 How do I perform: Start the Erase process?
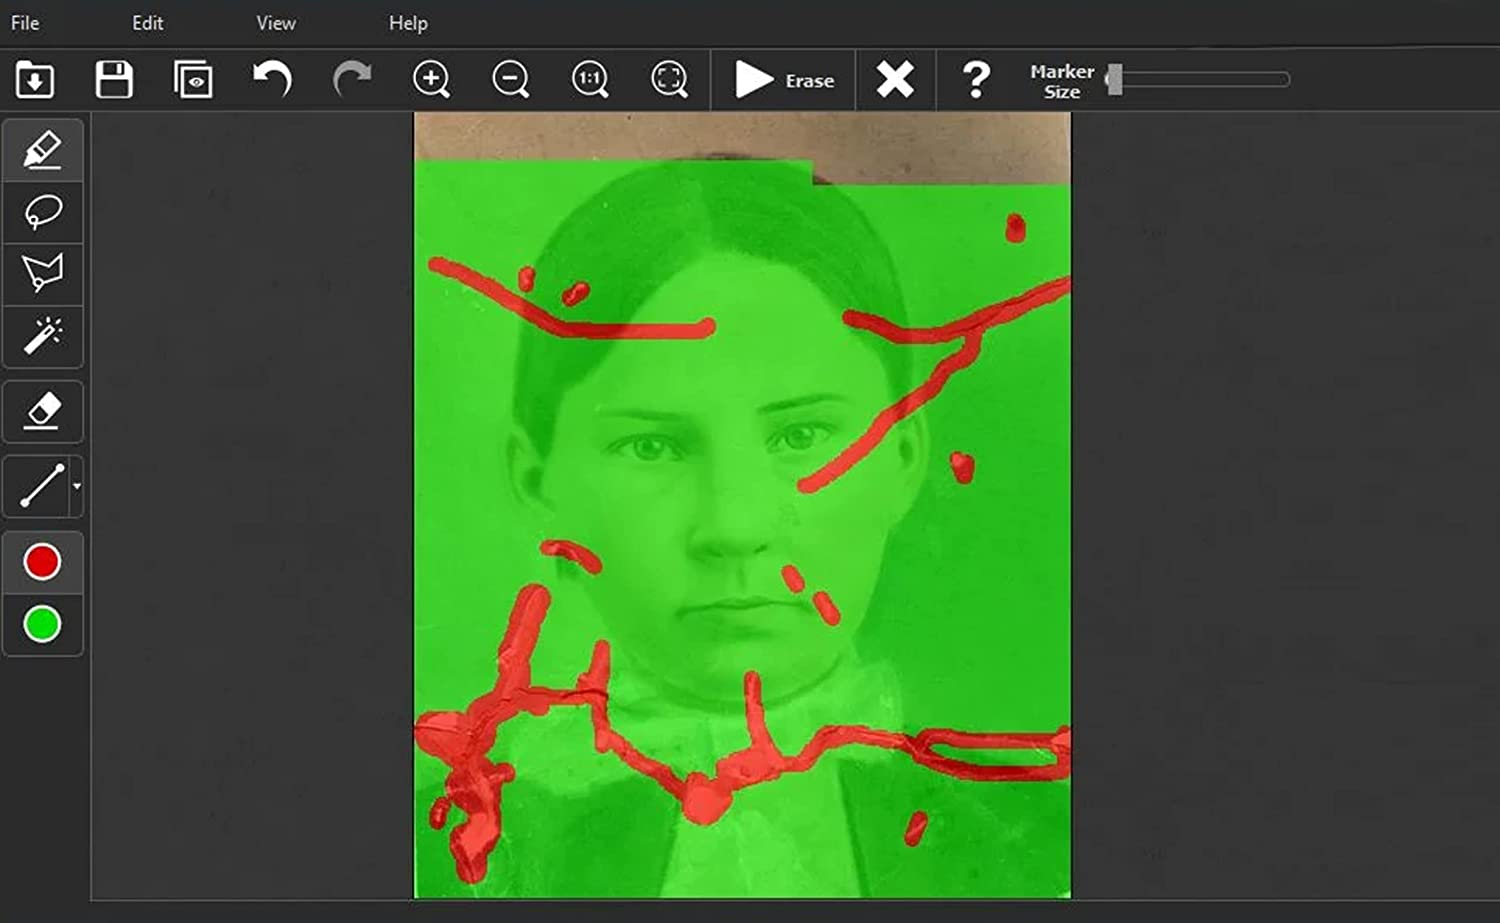[784, 80]
